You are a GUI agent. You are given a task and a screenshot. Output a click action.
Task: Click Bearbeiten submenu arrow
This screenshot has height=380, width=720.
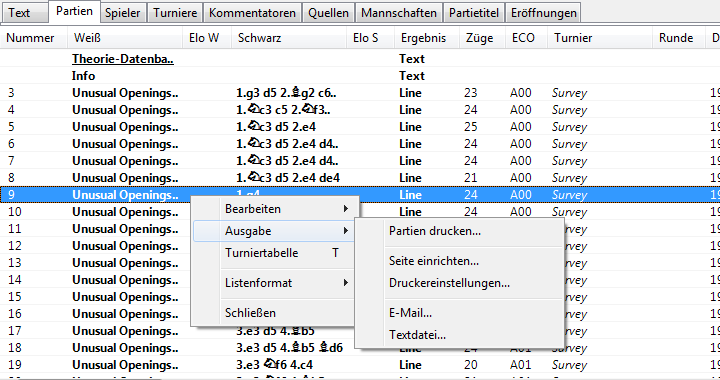(x=346, y=209)
